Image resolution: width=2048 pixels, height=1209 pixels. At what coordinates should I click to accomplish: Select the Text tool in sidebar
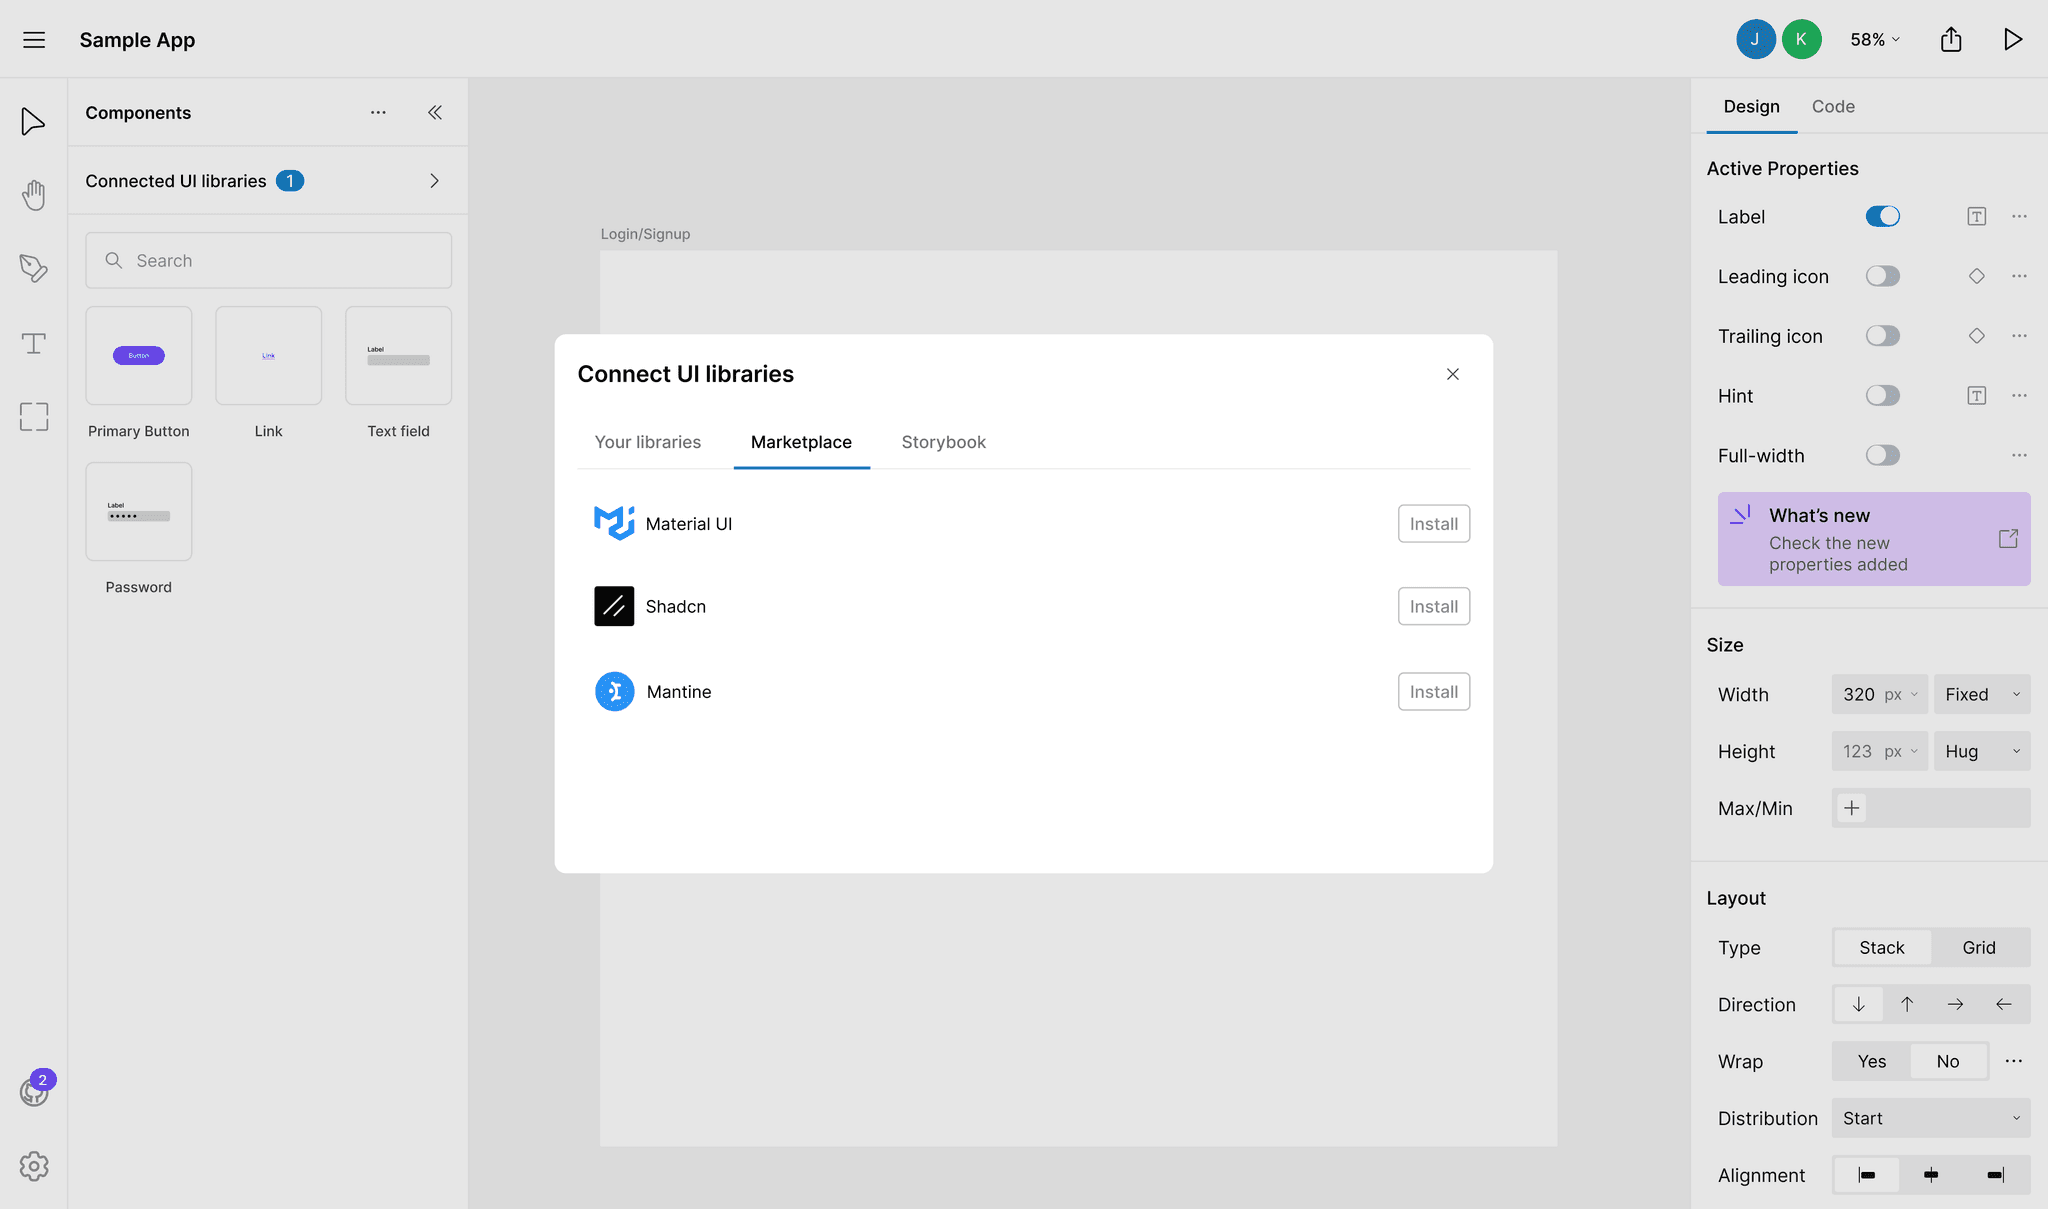click(x=33, y=343)
